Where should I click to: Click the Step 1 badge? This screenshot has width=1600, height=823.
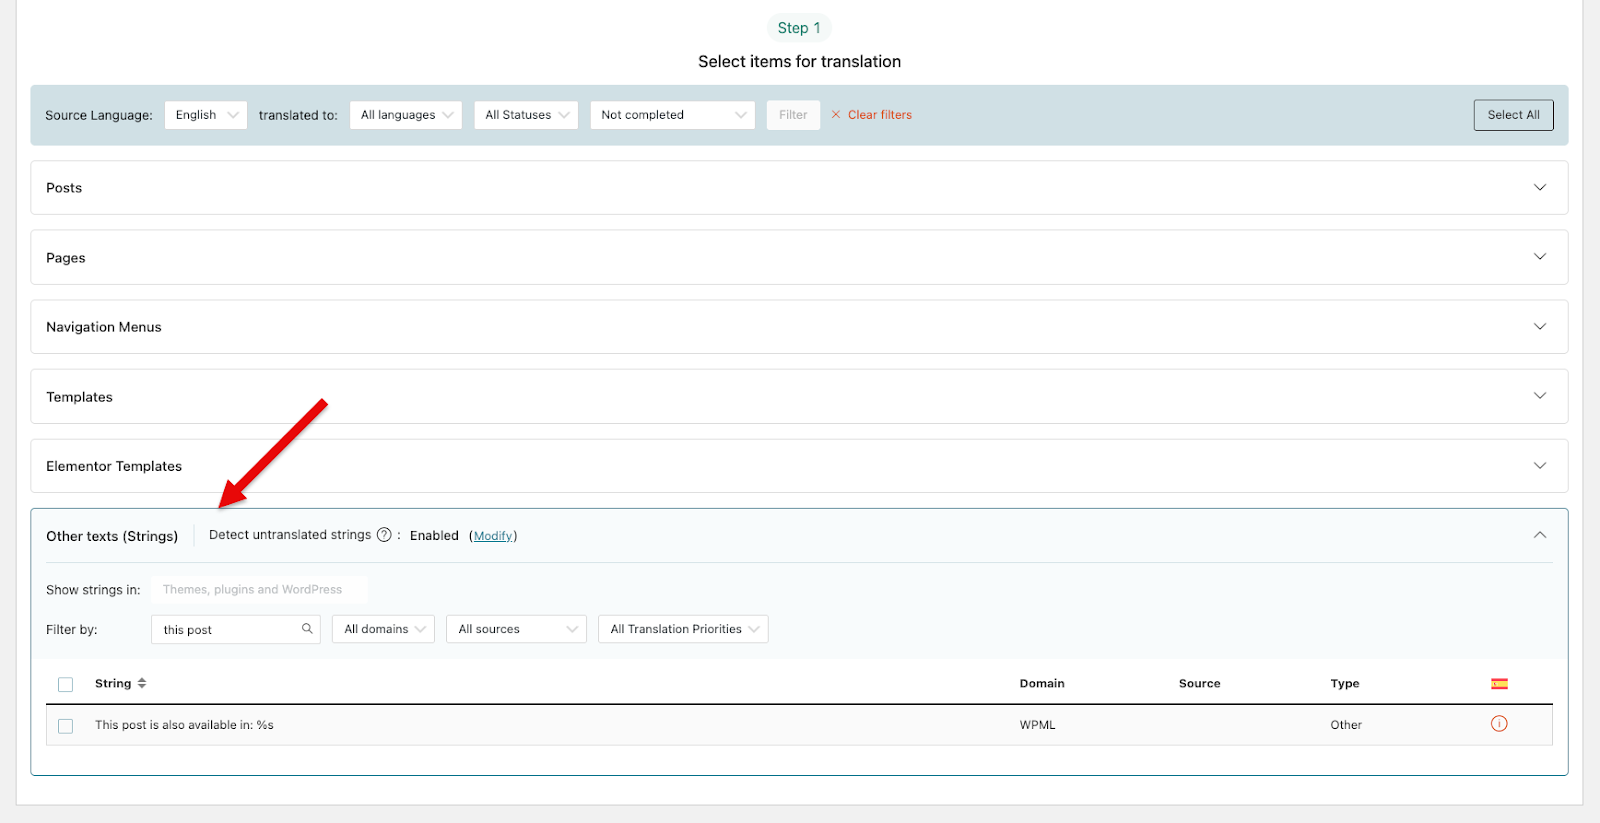pos(799,28)
